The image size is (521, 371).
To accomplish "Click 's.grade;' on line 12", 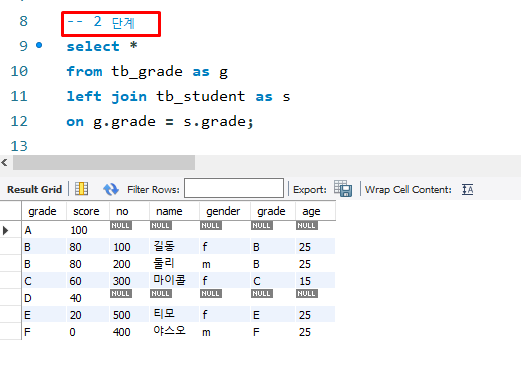I will (219, 122).
